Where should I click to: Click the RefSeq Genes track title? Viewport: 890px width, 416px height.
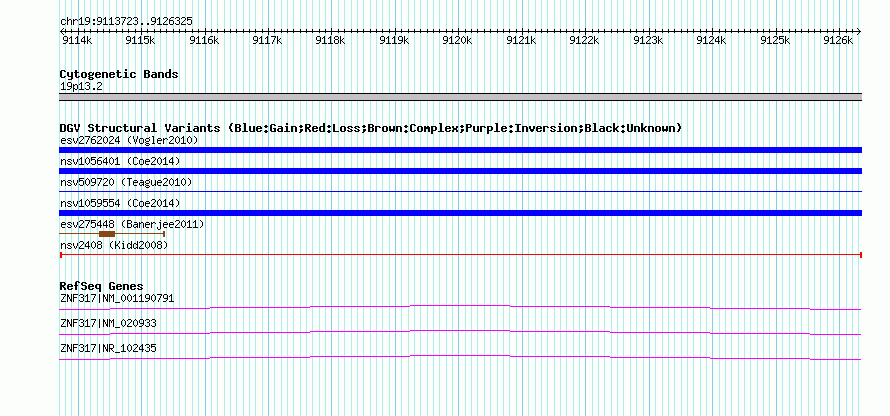point(102,286)
